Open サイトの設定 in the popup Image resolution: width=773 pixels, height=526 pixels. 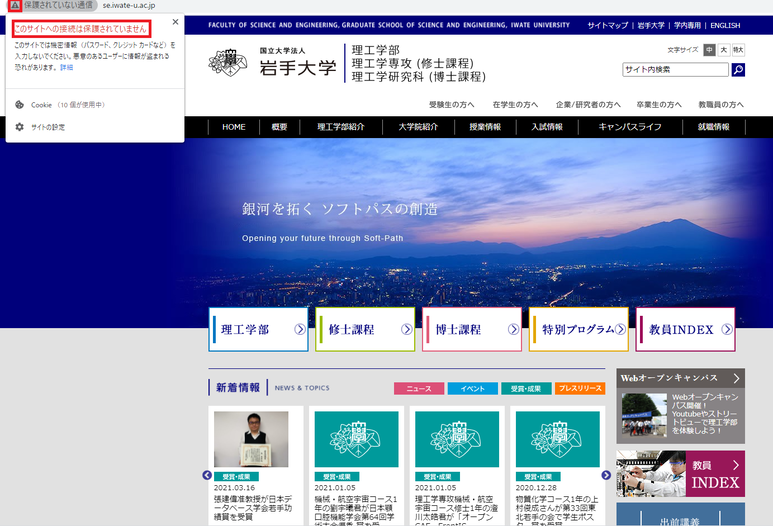48,127
